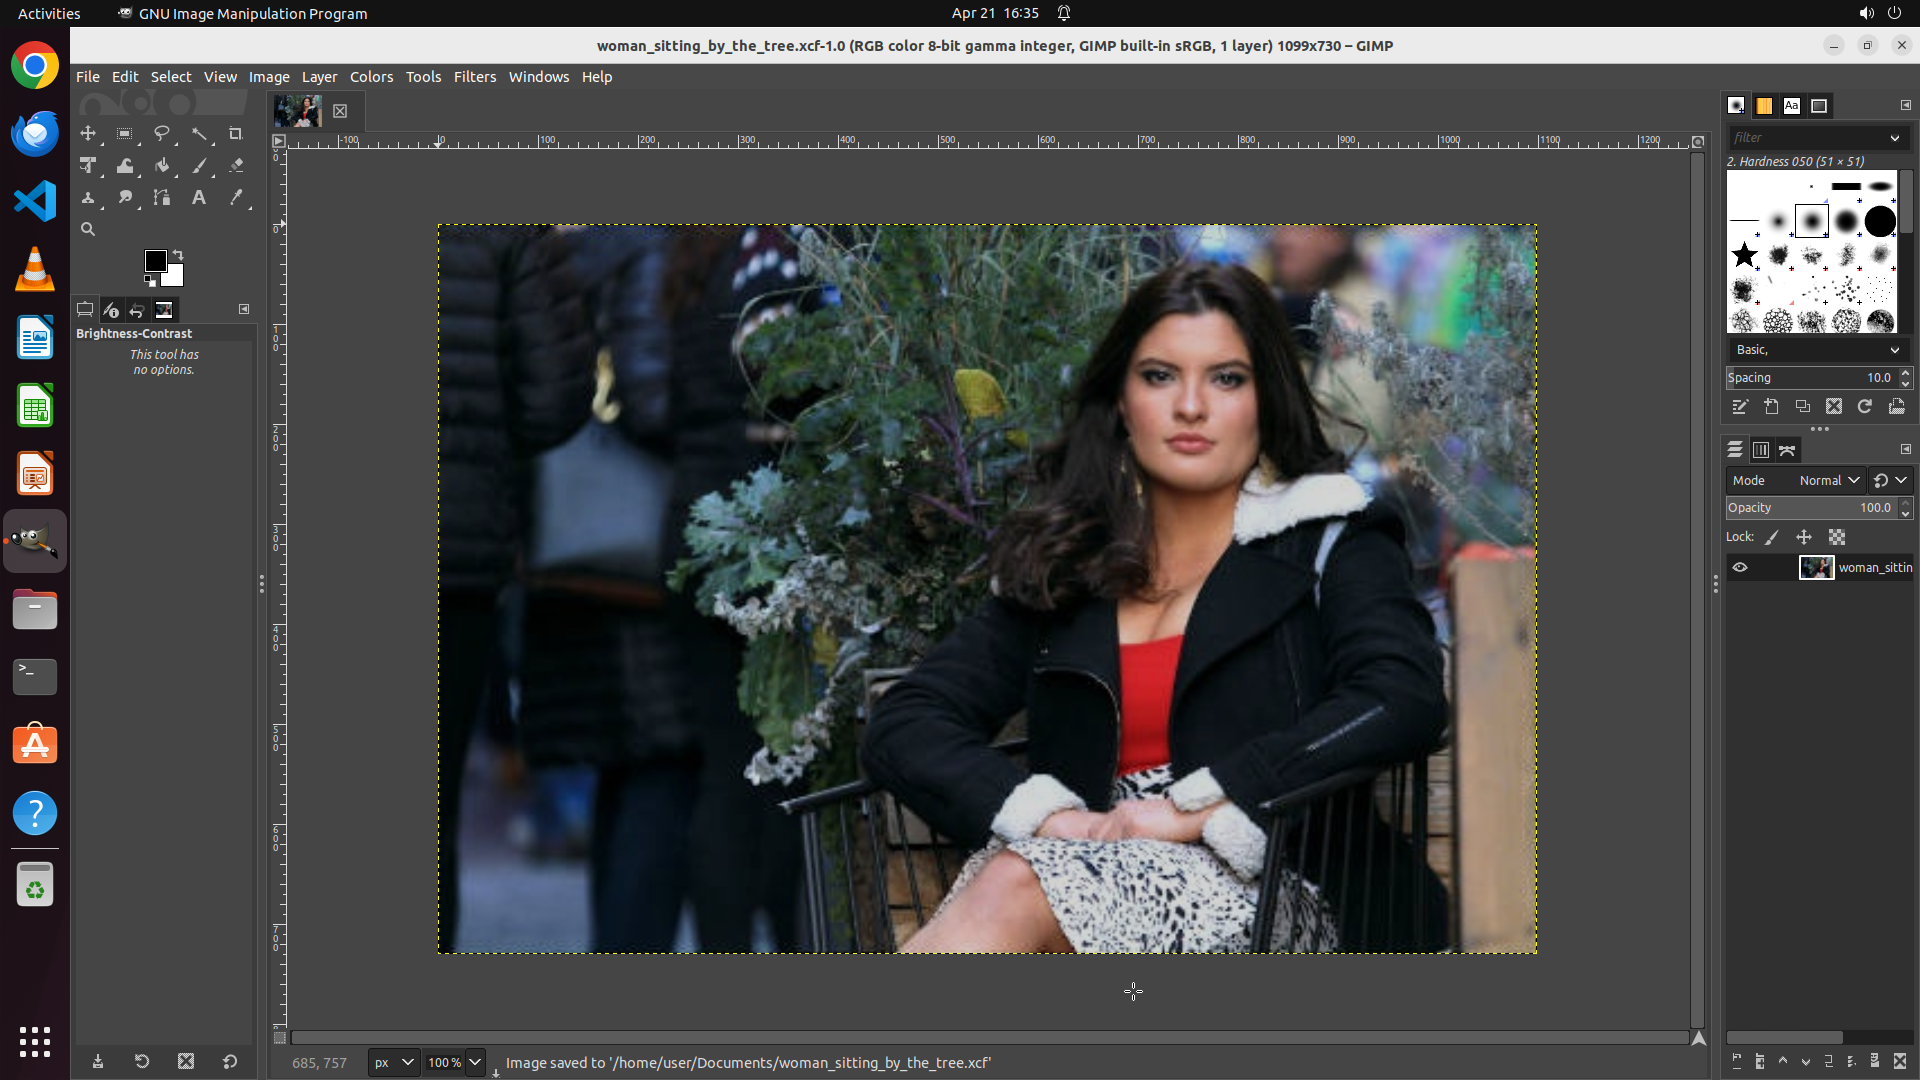Select the Eraser tool
The width and height of the screenshot is (1920, 1080).
236,166
